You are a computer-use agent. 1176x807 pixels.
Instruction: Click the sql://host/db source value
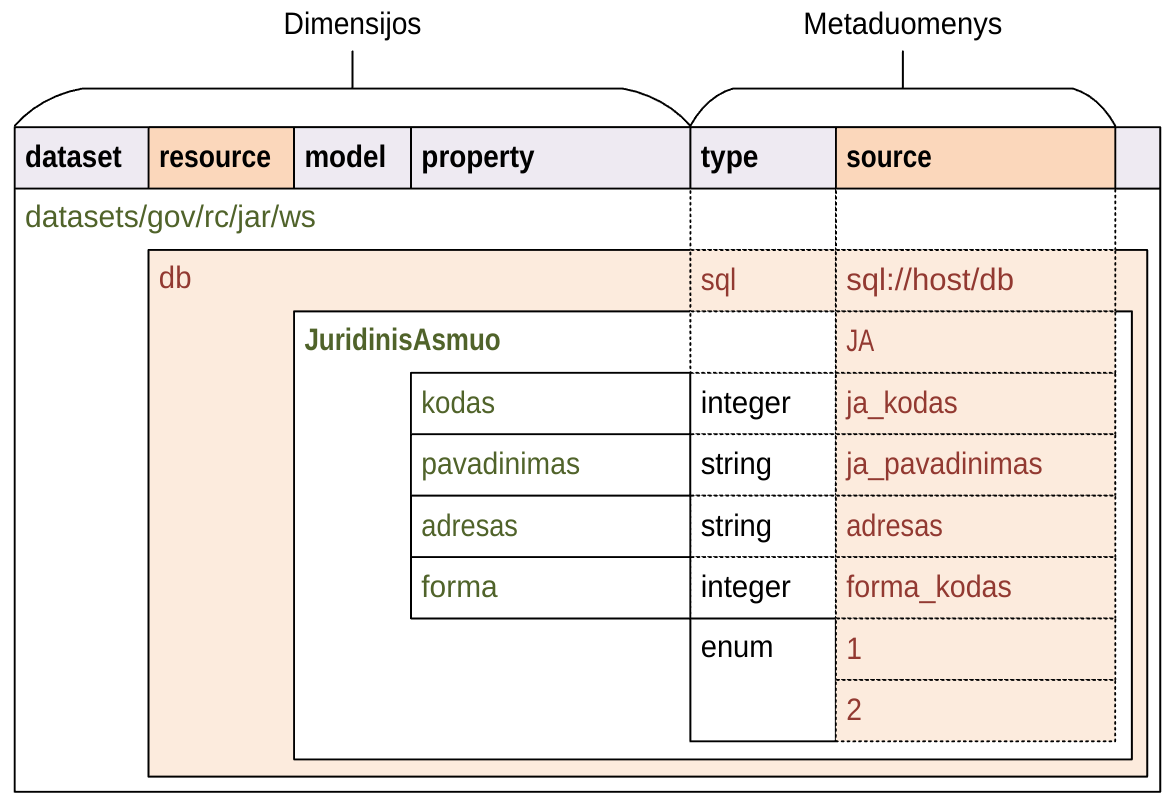point(930,280)
